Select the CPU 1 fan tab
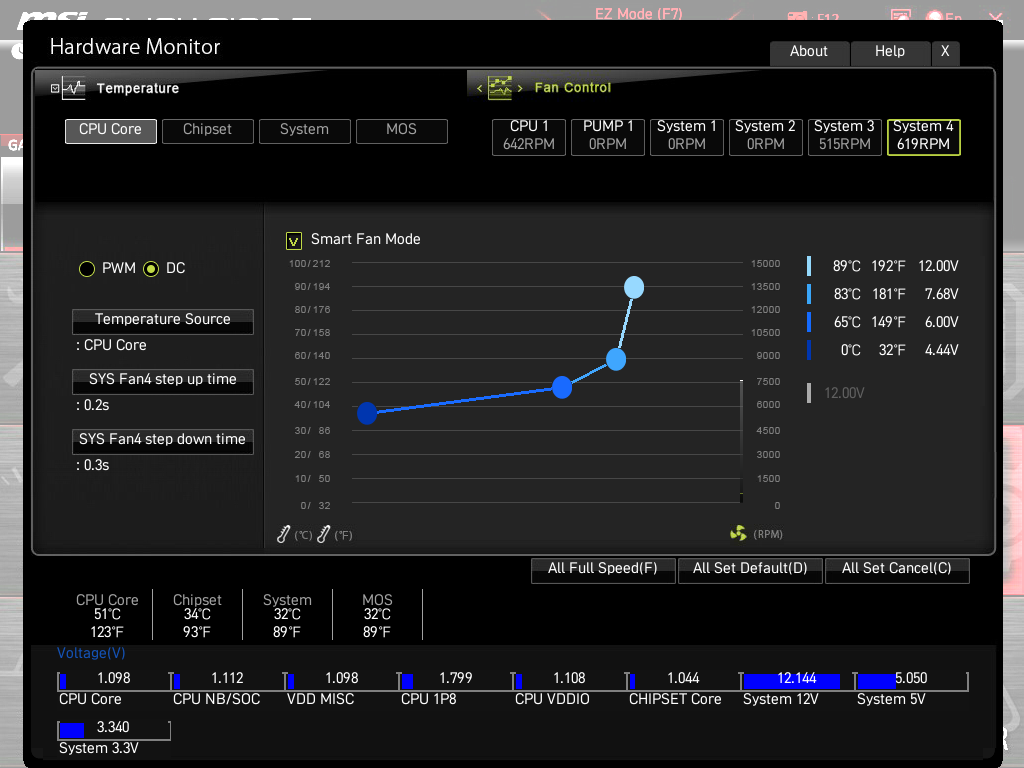 click(x=528, y=136)
